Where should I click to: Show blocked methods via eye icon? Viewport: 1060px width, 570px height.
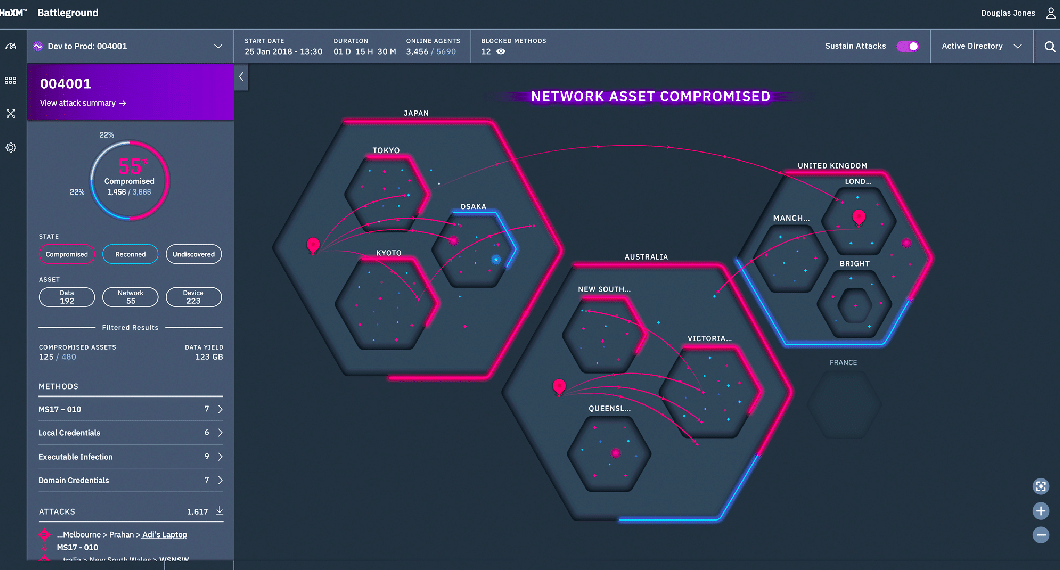pos(501,51)
